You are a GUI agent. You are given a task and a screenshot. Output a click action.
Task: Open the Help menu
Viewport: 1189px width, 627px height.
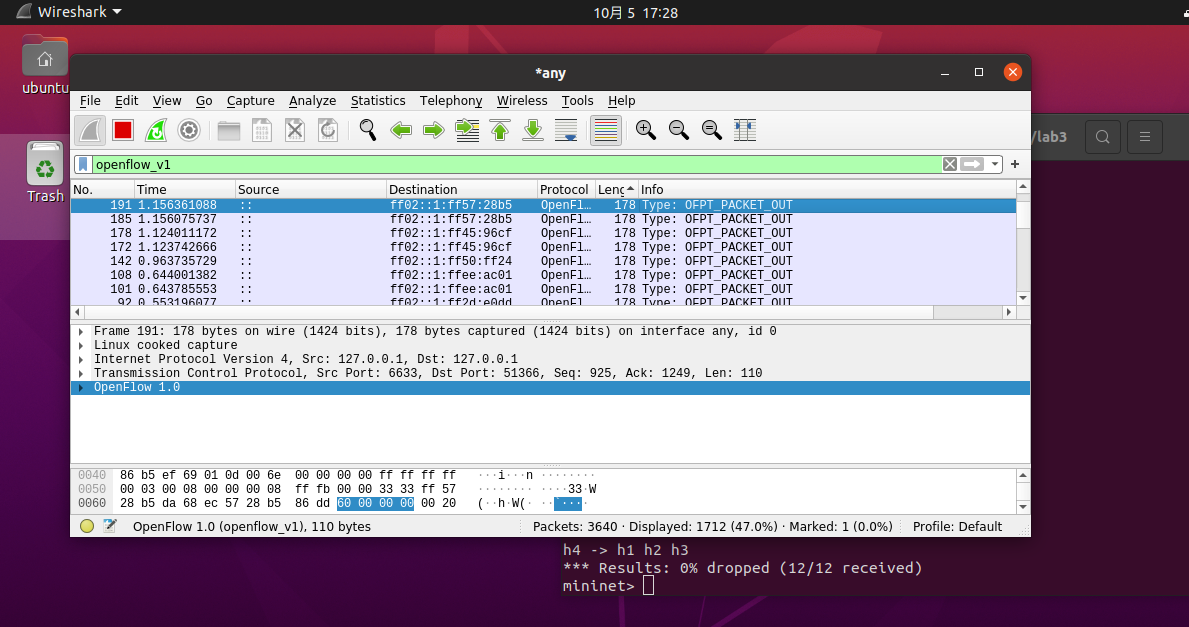point(621,101)
